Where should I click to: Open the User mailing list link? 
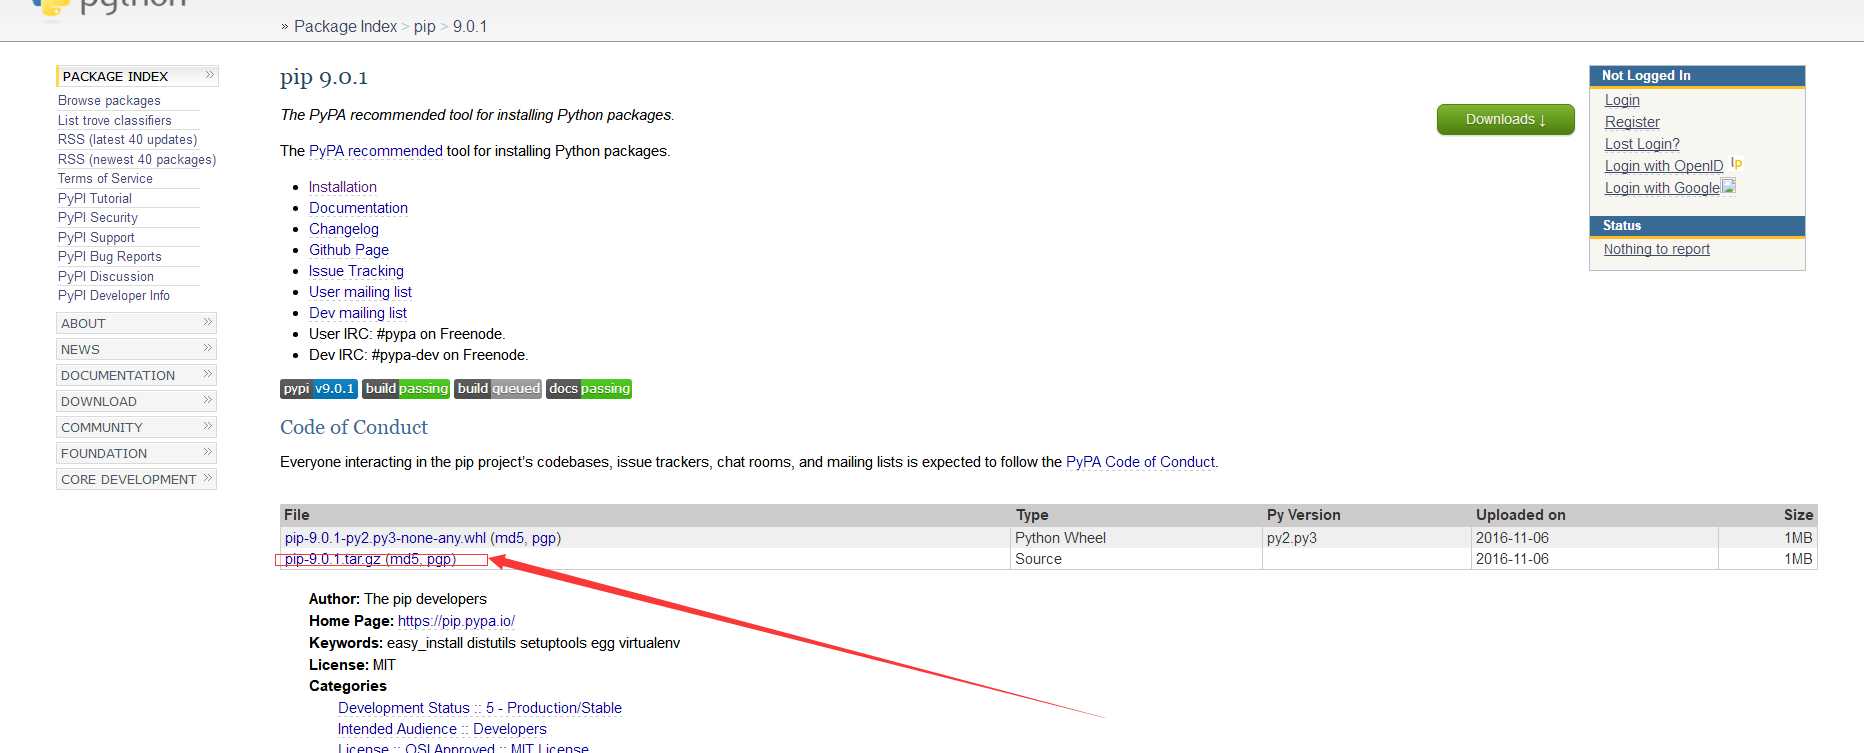pyautogui.click(x=360, y=292)
